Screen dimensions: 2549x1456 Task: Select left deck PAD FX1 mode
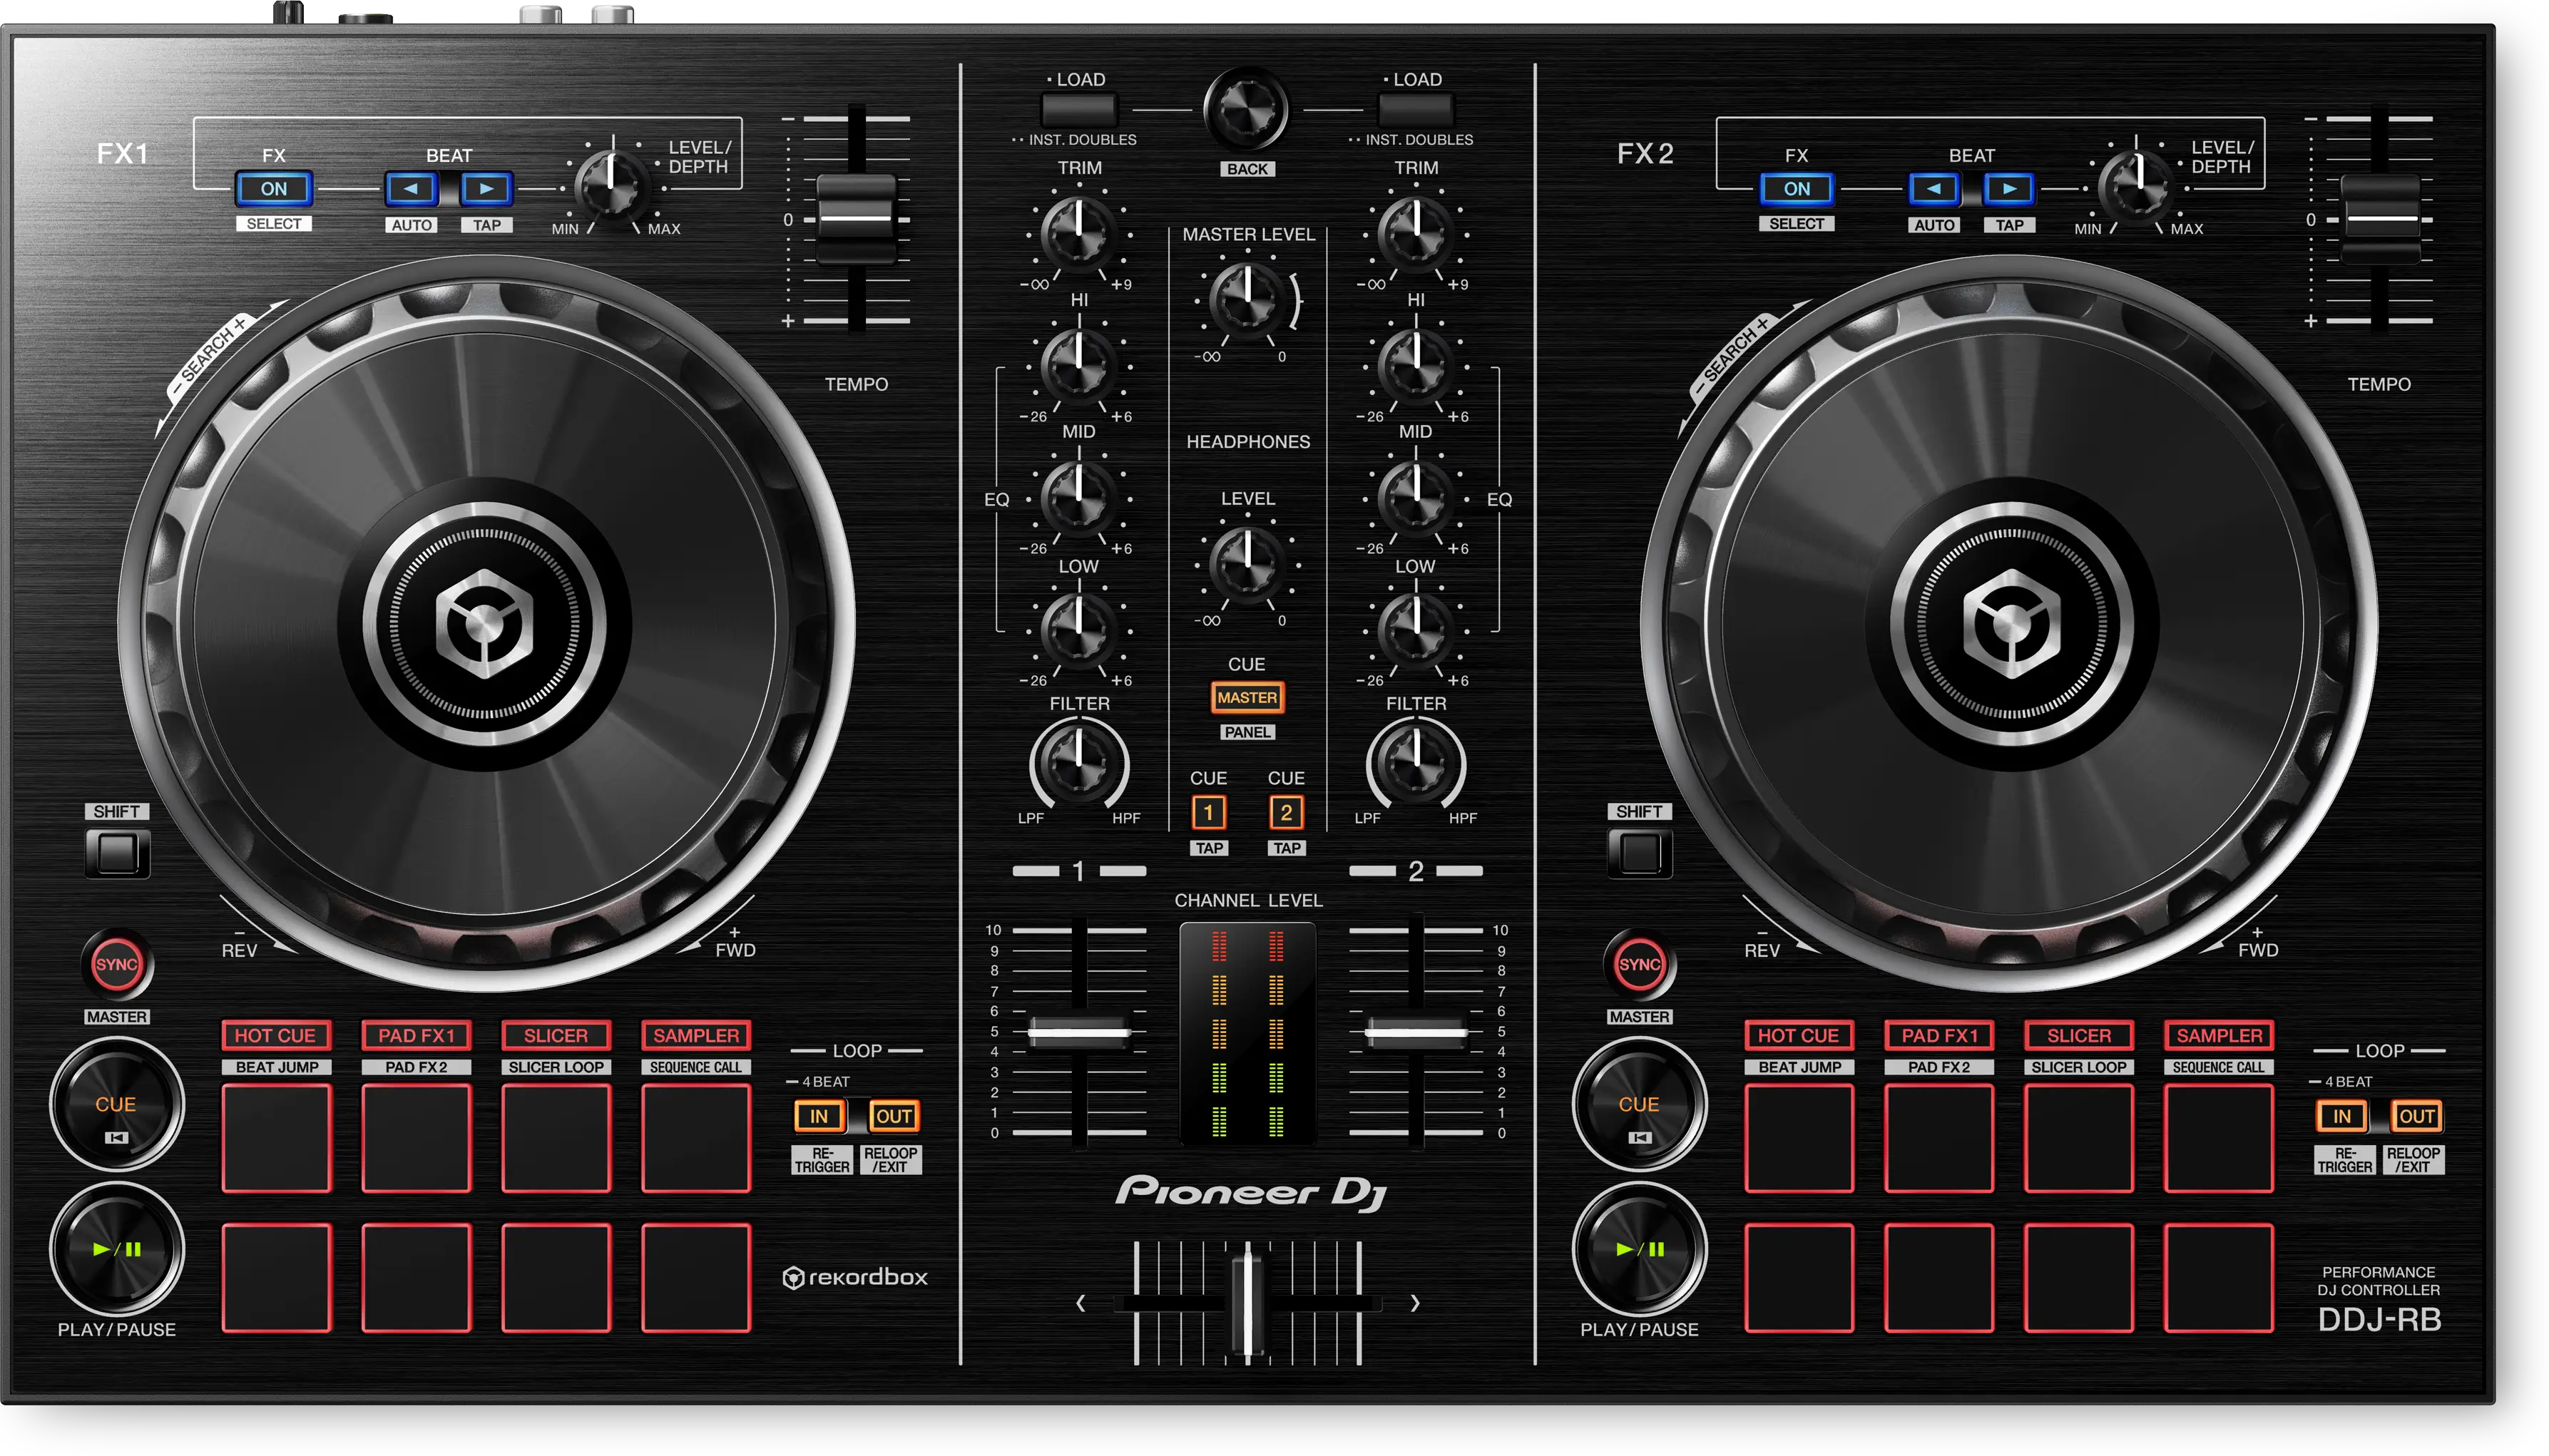416,1036
